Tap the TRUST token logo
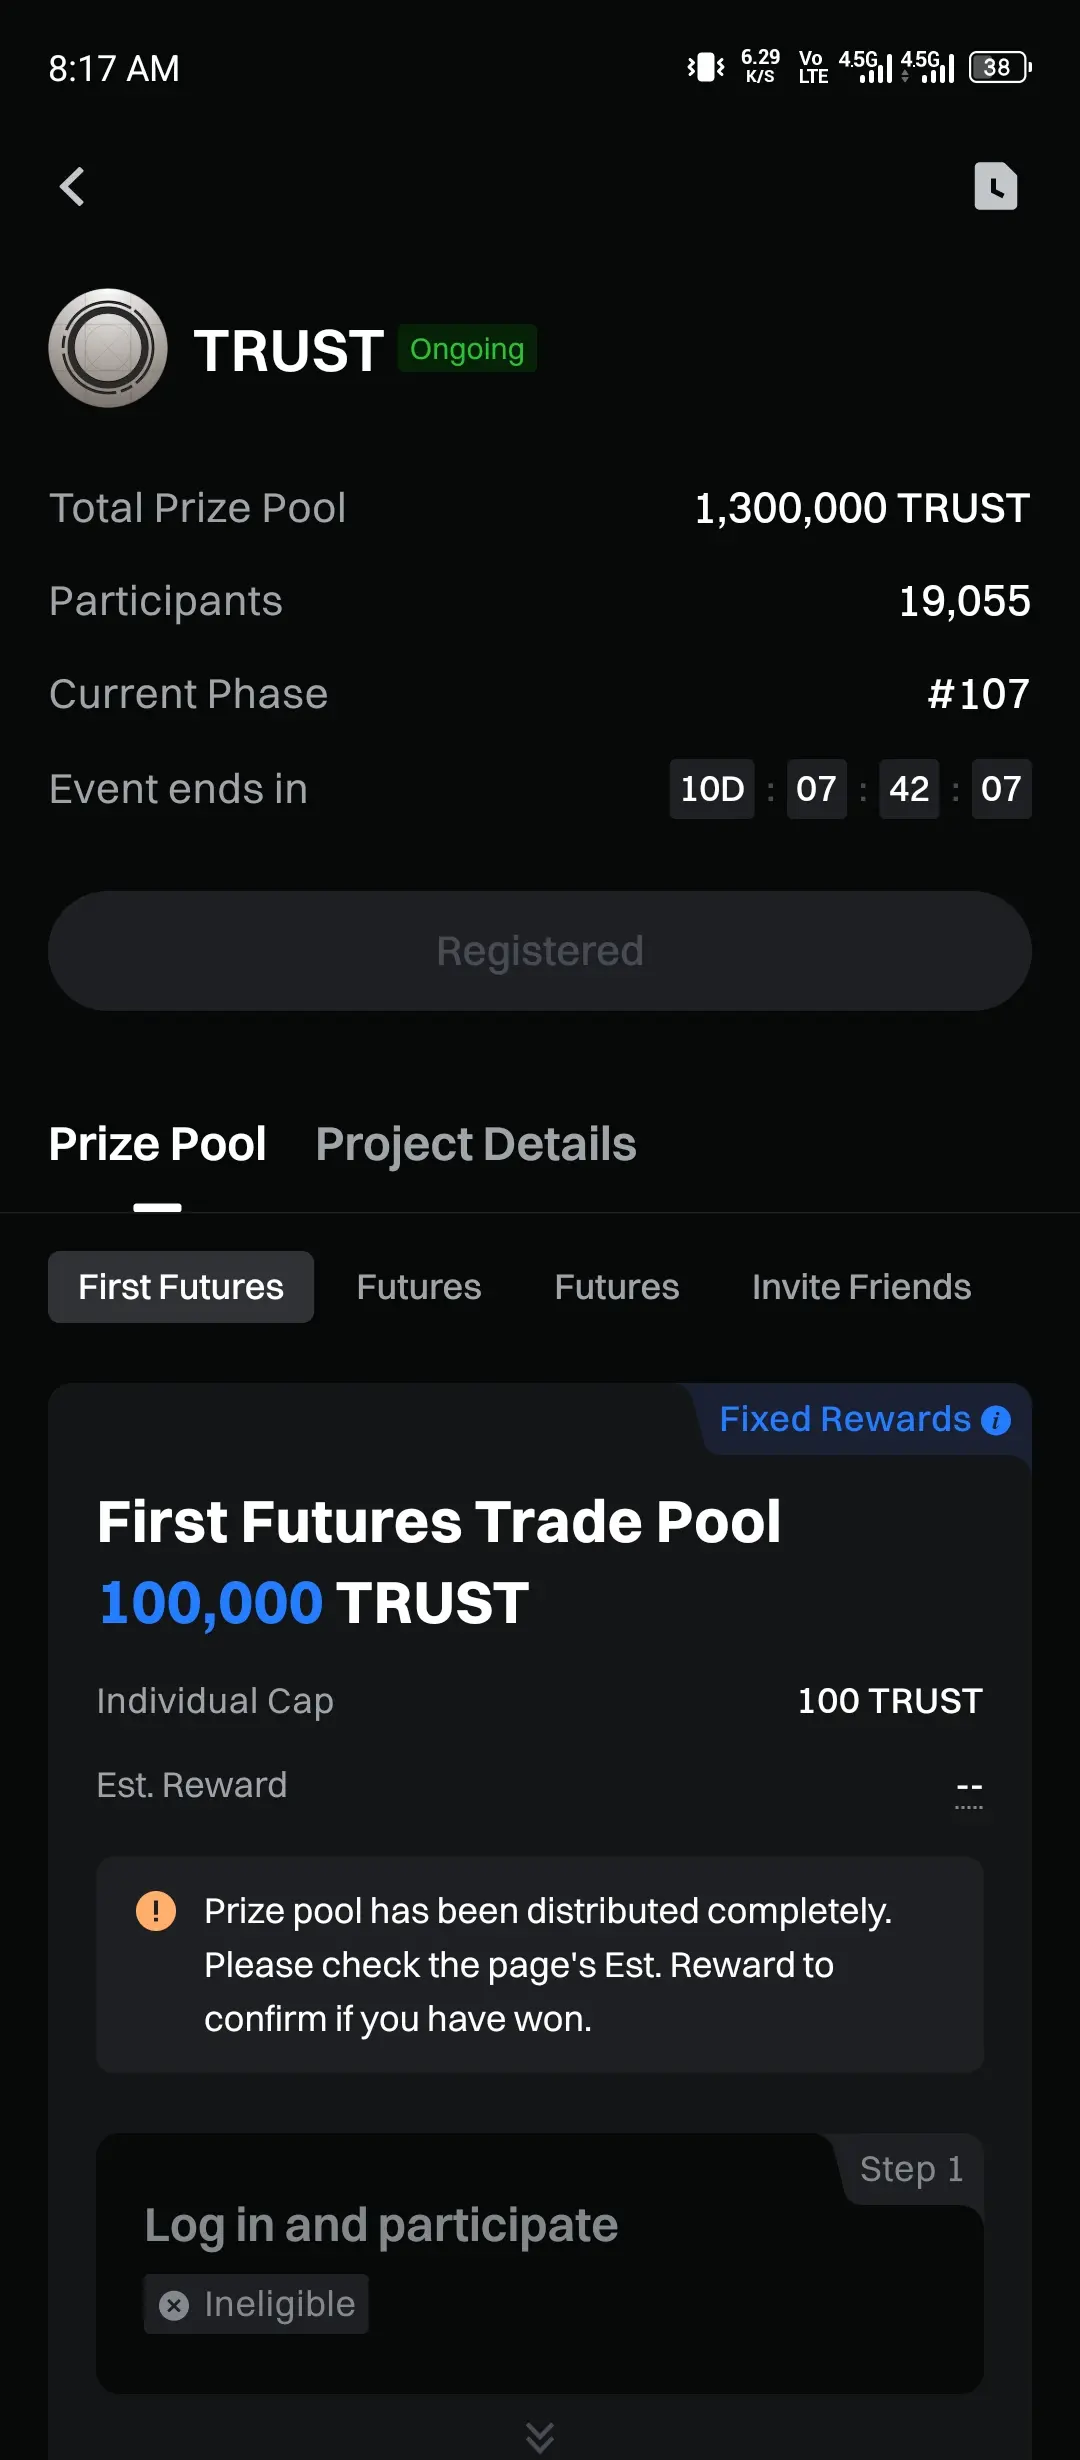 coord(108,349)
